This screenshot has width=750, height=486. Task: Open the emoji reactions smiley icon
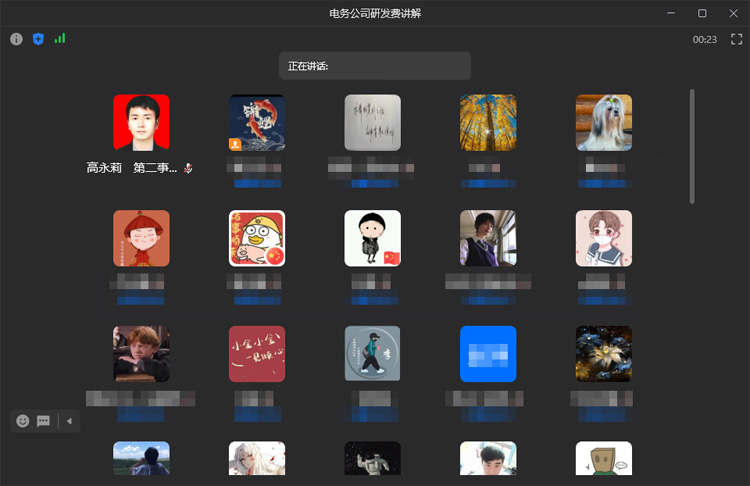[x=23, y=421]
